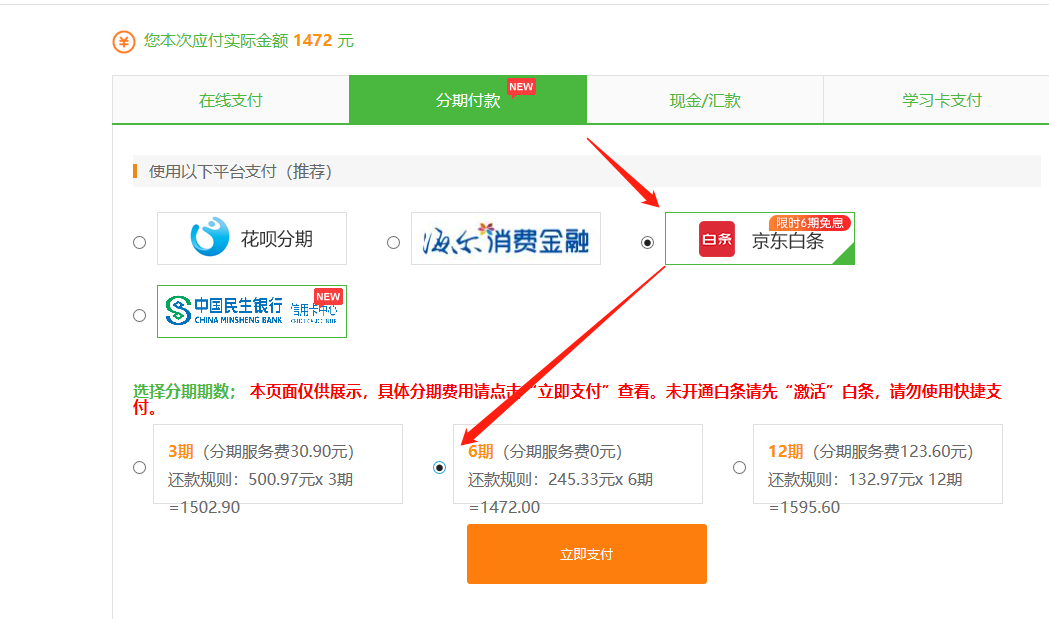The image size is (1049, 619).
Task: Click the 限时6期免息 promotion badge
Action: (x=810, y=223)
